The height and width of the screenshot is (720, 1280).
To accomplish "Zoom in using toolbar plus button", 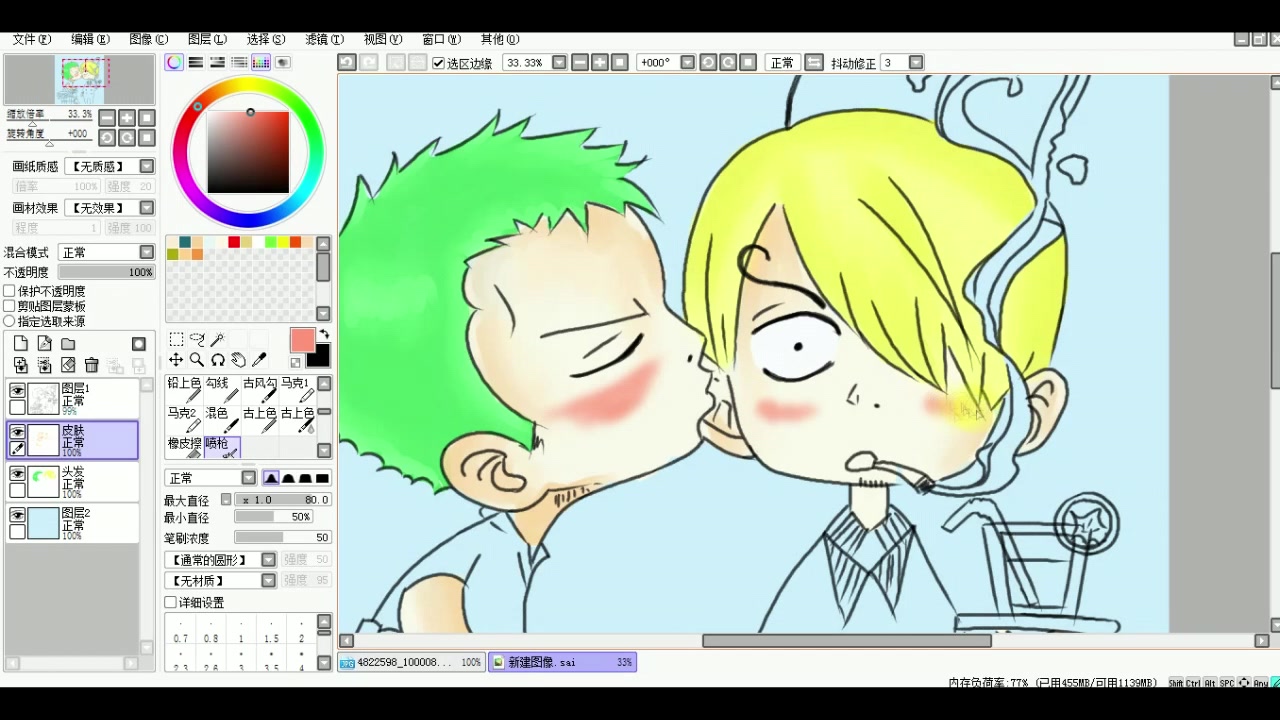I will 599,63.
